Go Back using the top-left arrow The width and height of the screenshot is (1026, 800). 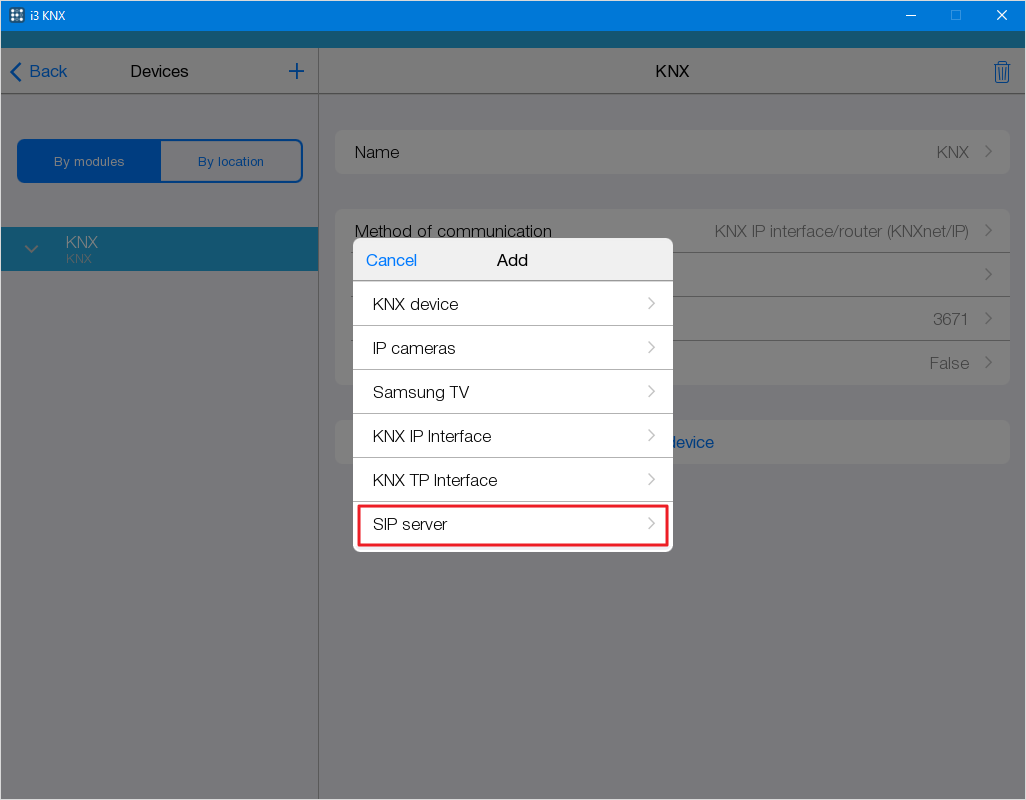[39, 71]
